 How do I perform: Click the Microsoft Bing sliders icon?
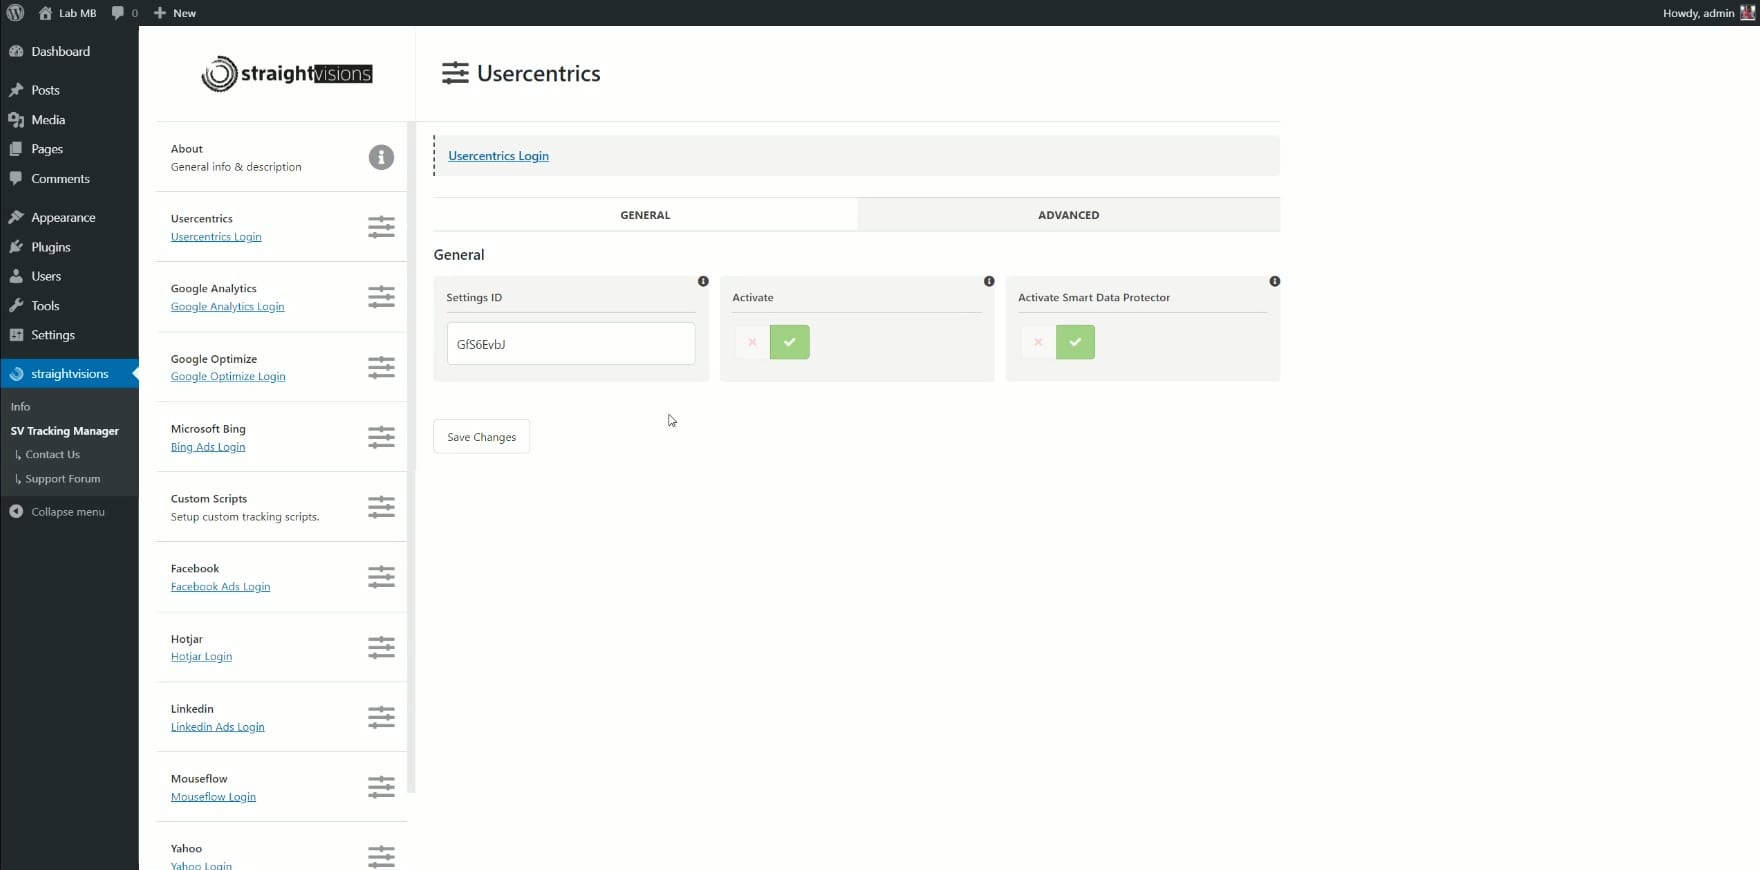coord(381,437)
